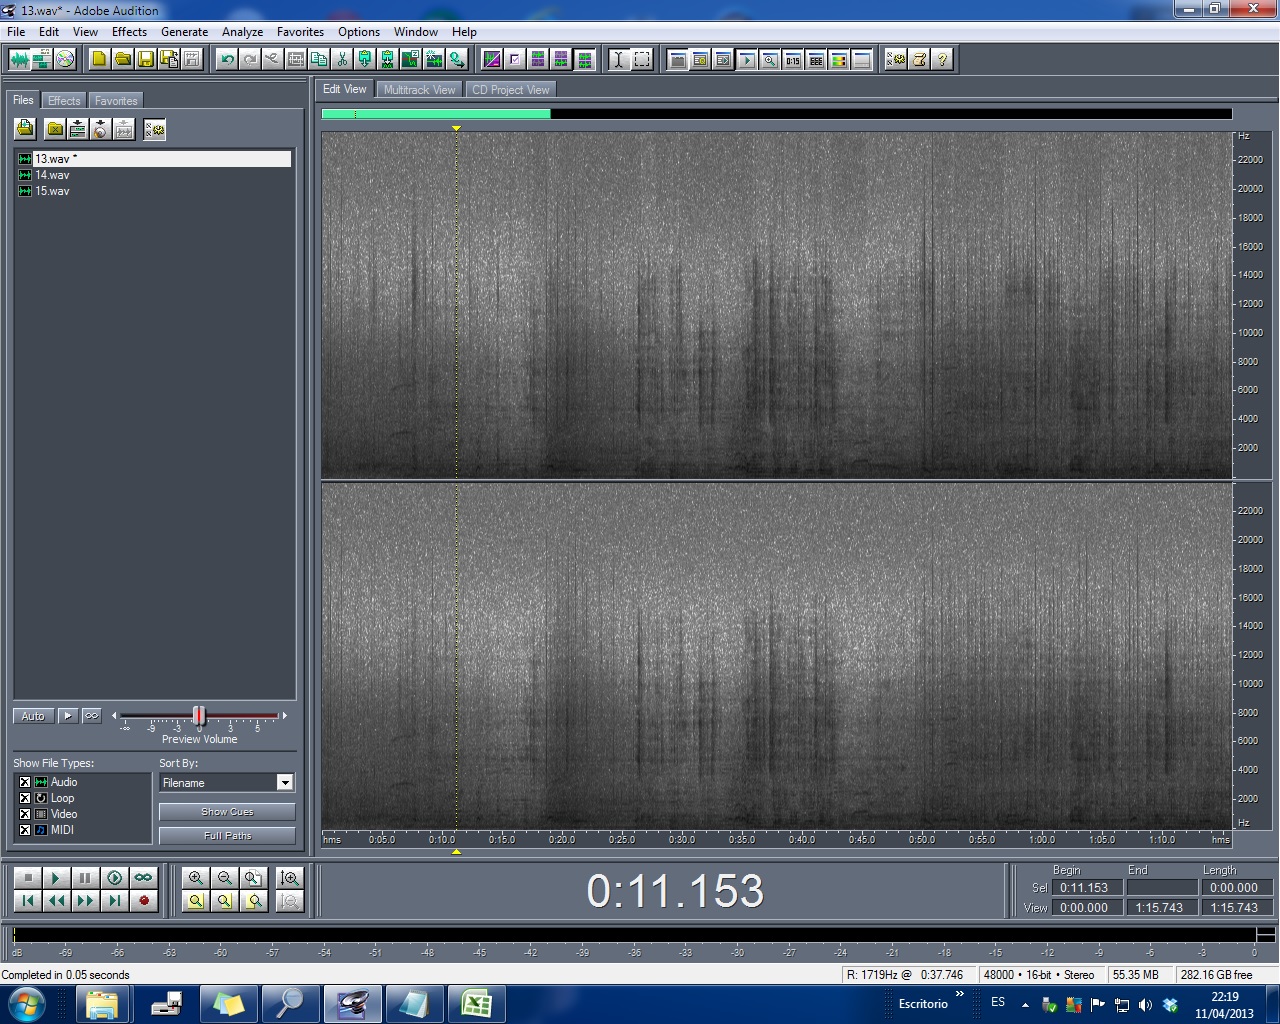Zoom in horizontally with magnifier plus
The width and height of the screenshot is (1280, 1024).
coord(196,878)
